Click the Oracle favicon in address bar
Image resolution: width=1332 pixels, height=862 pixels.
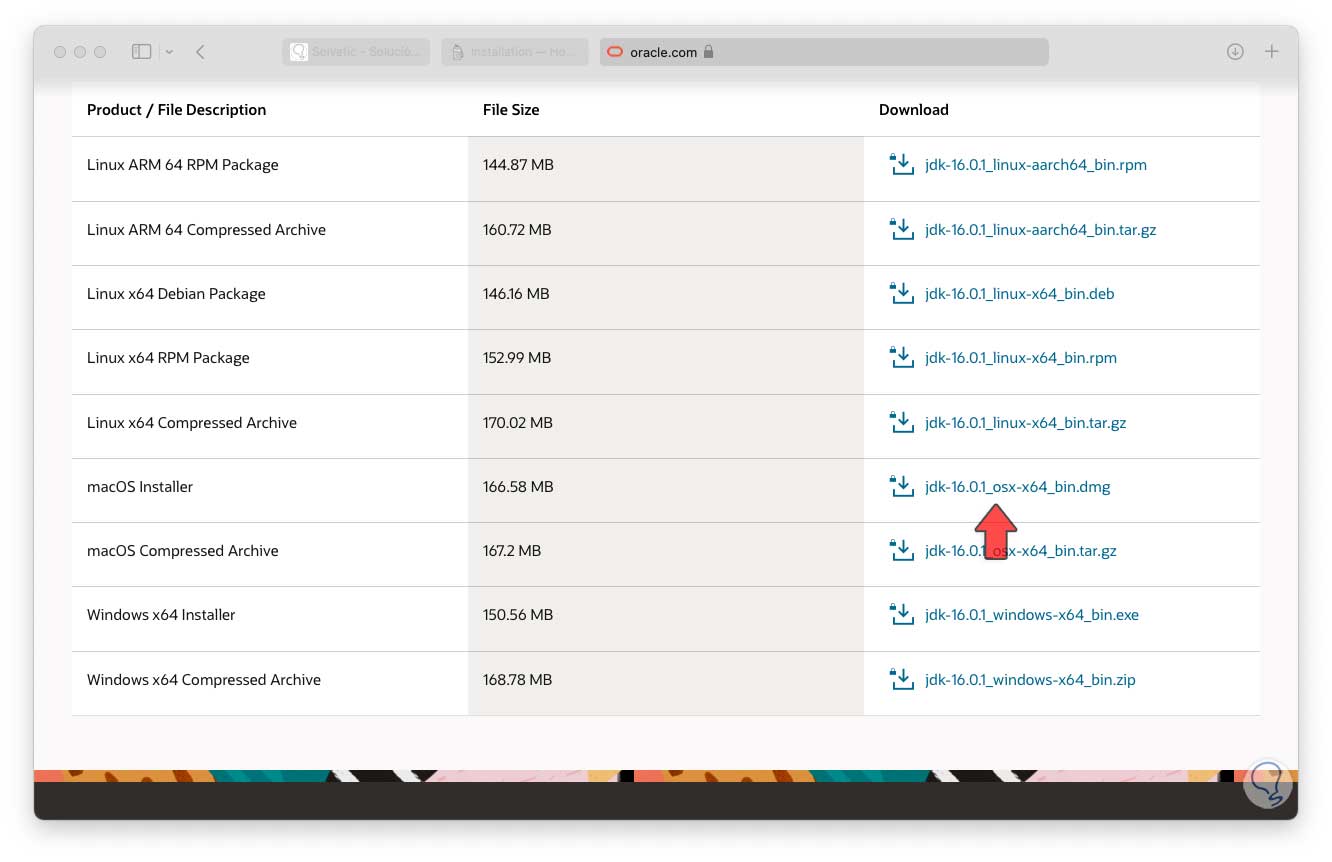click(615, 52)
